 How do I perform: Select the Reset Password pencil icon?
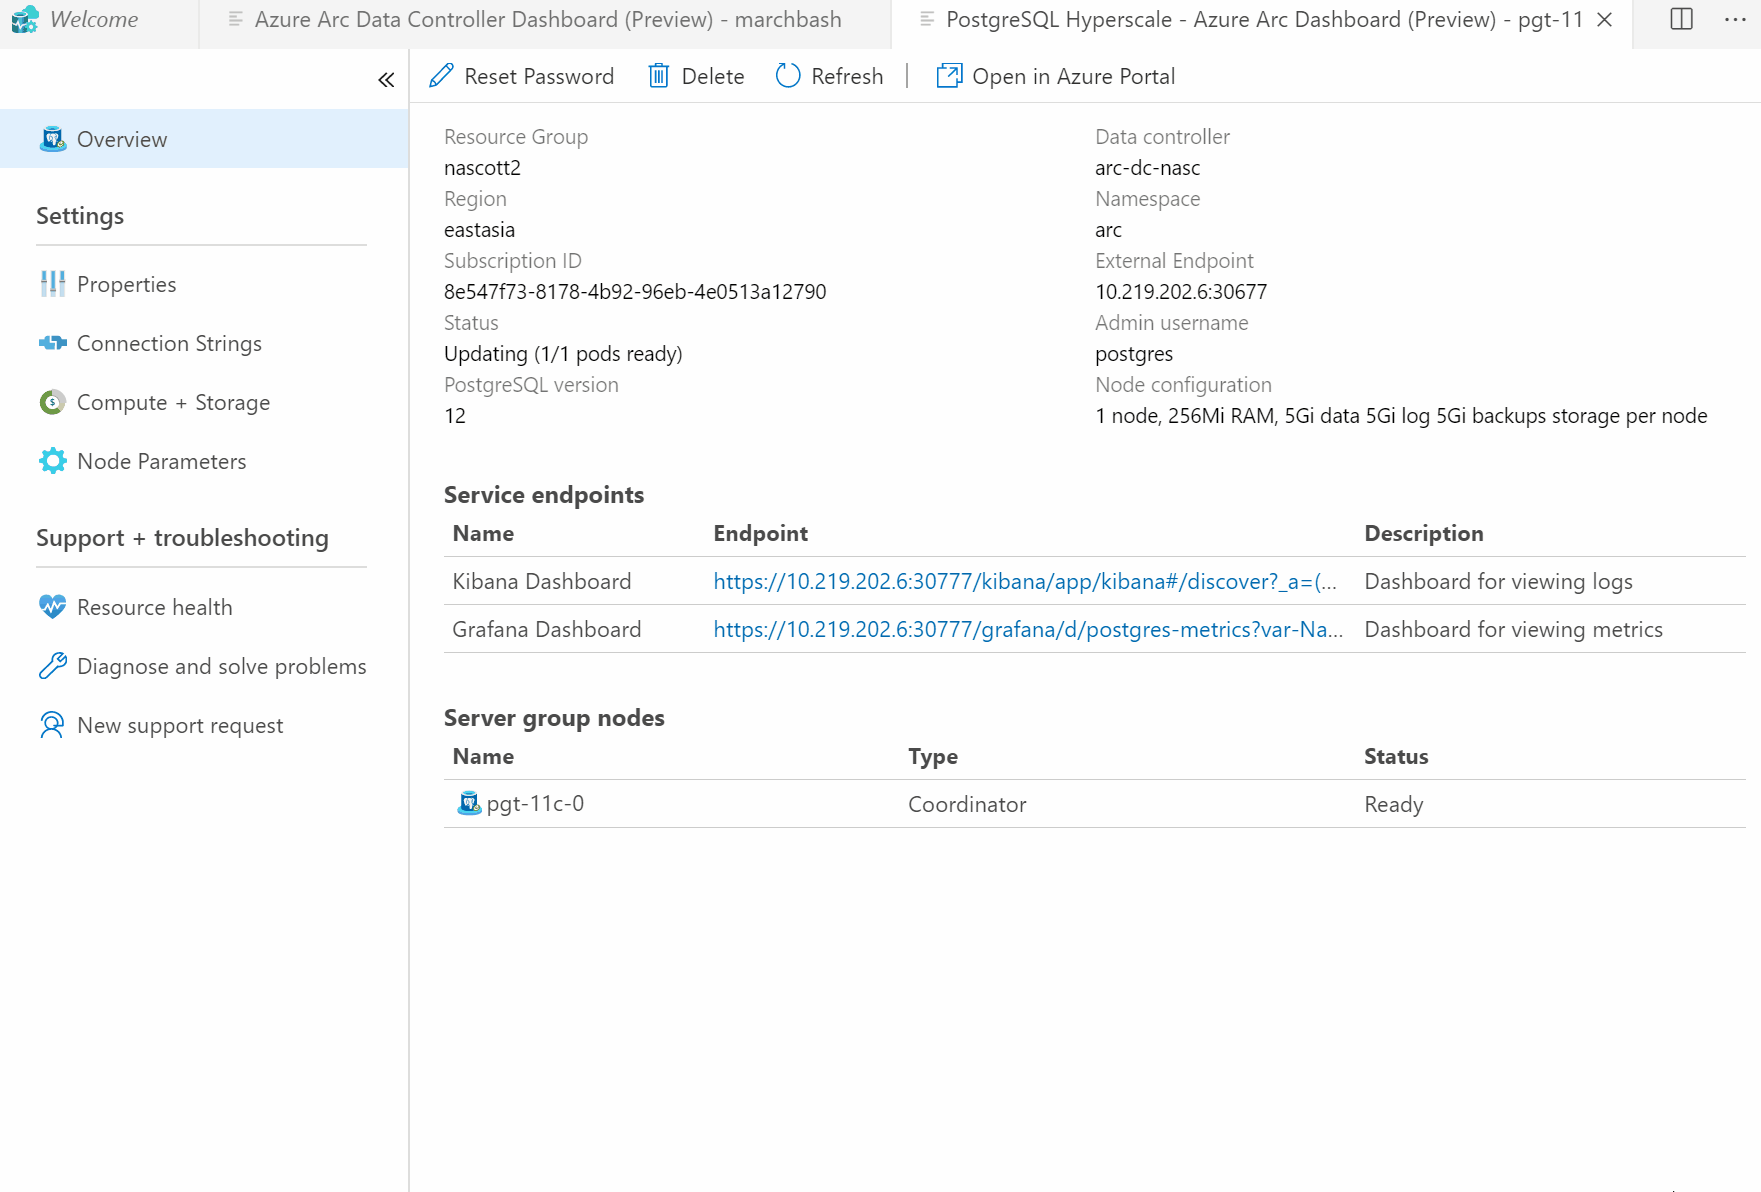click(441, 76)
